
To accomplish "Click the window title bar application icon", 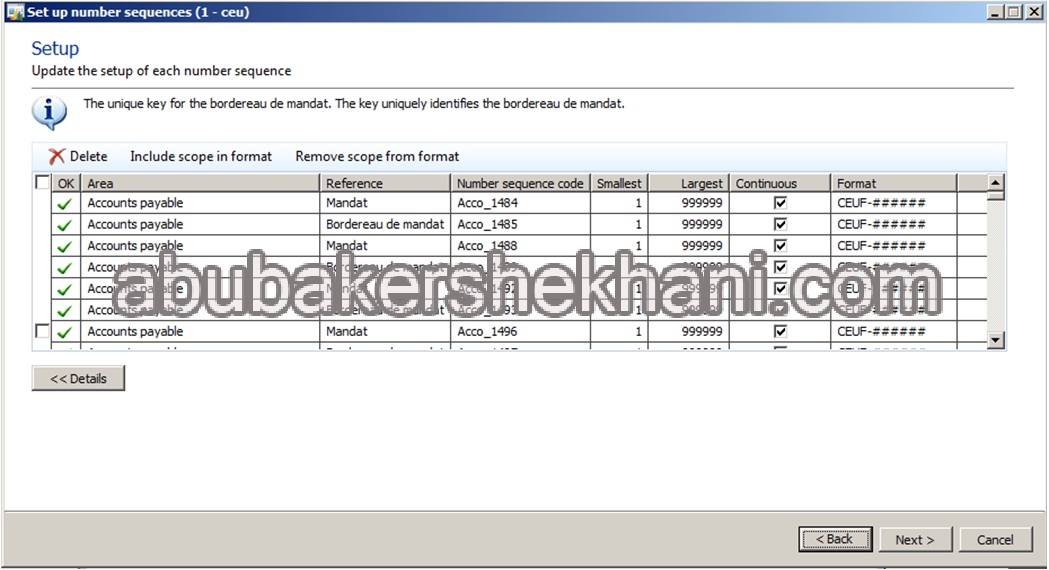I will 15,12.
